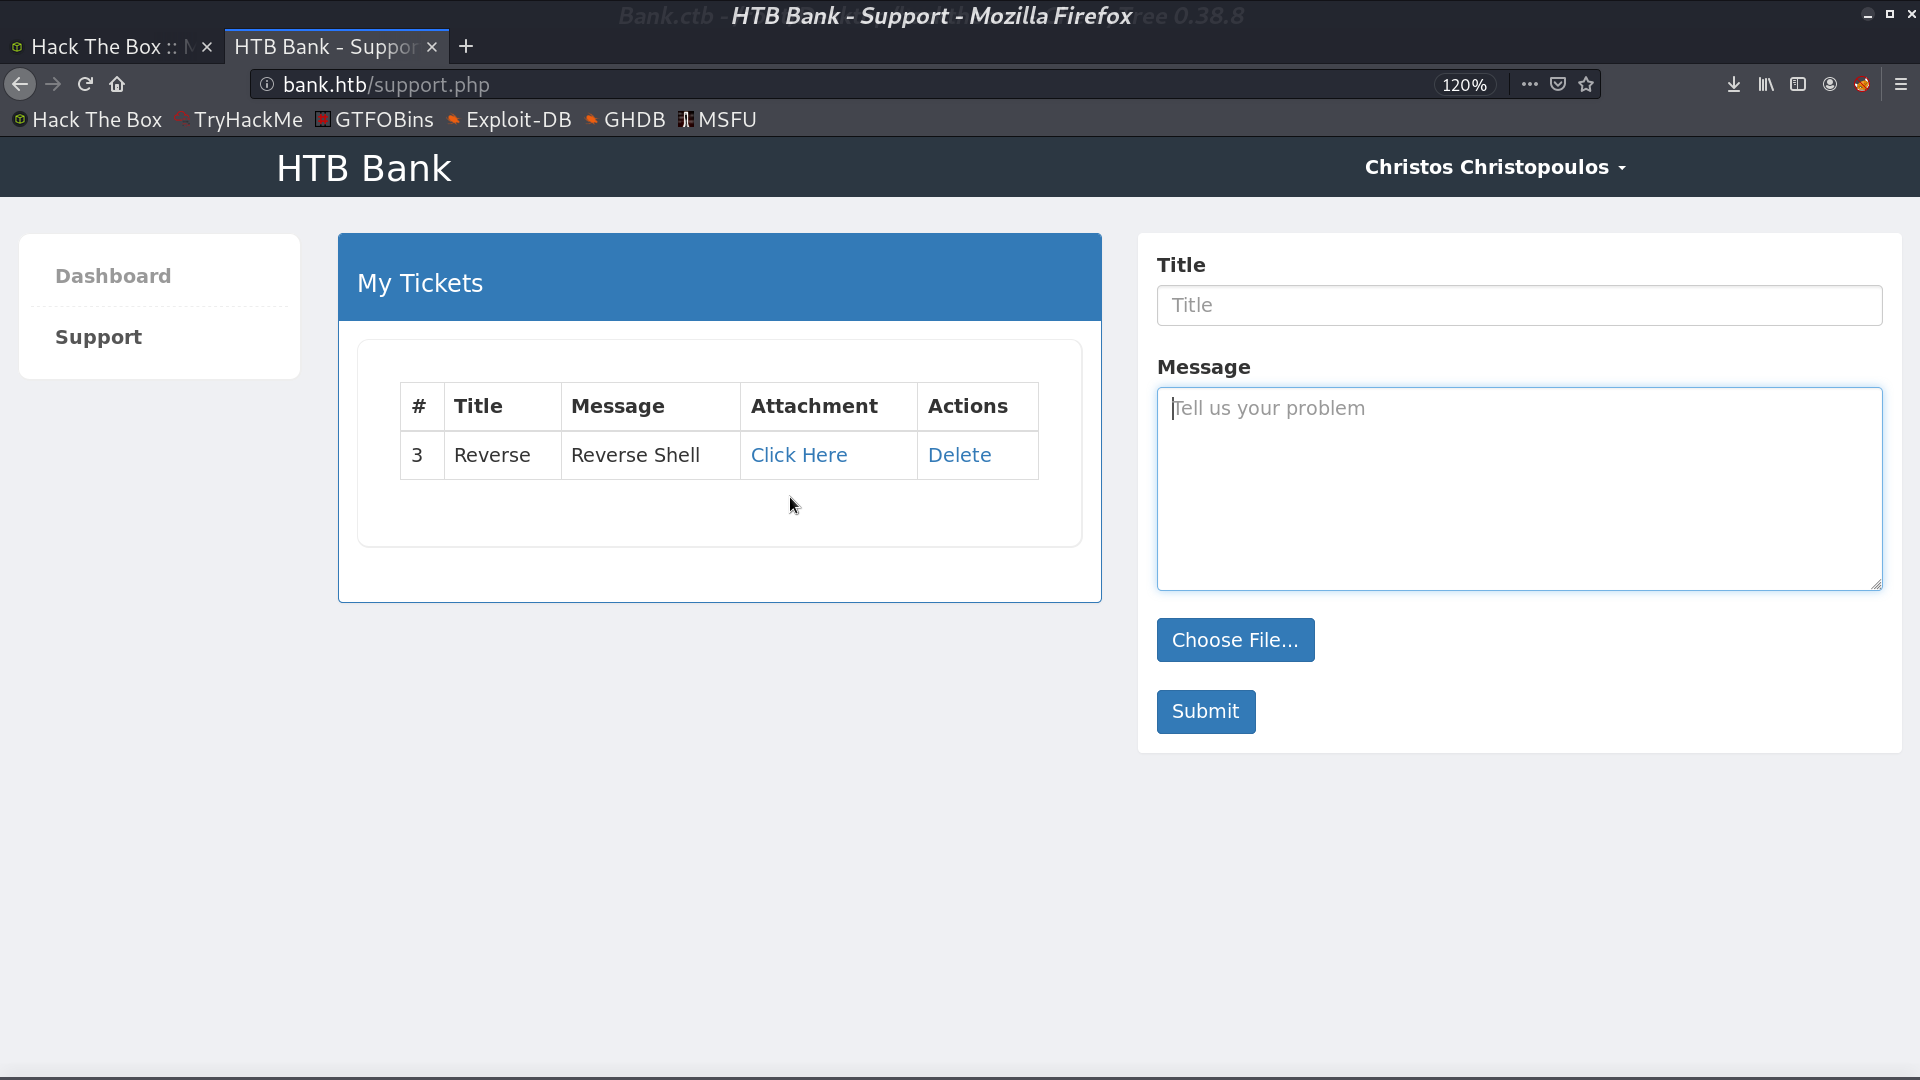The width and height of the screenshot is (1920, 1080).
Task: Save page to Pocket
Action: [x=1558, y=85]
